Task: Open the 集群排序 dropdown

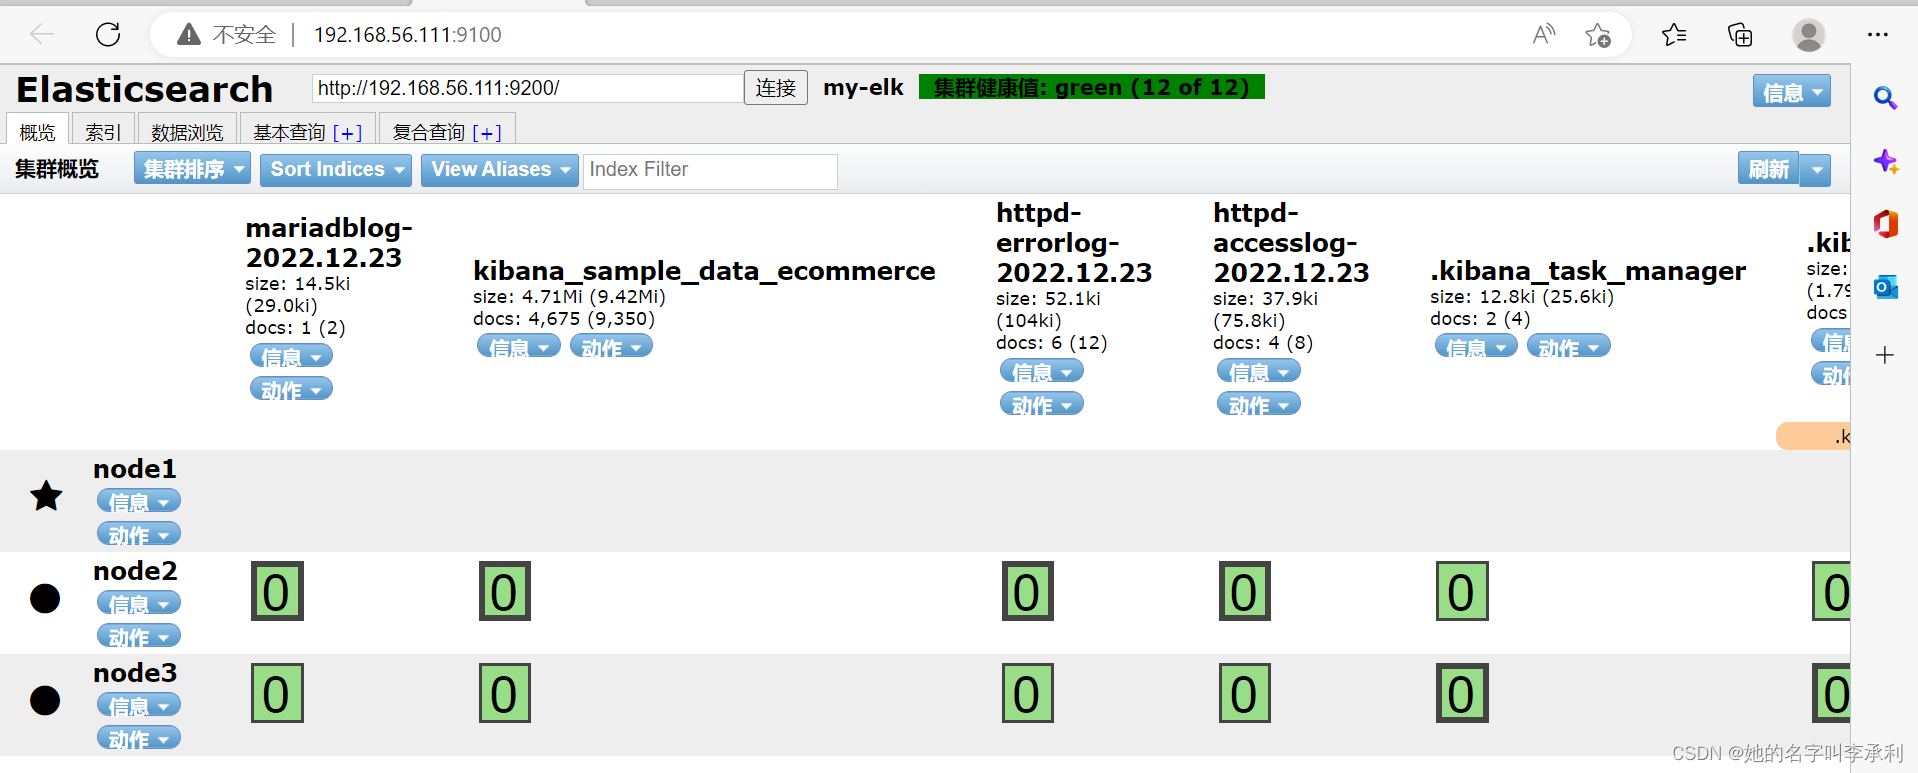Action: click(192, 169)
